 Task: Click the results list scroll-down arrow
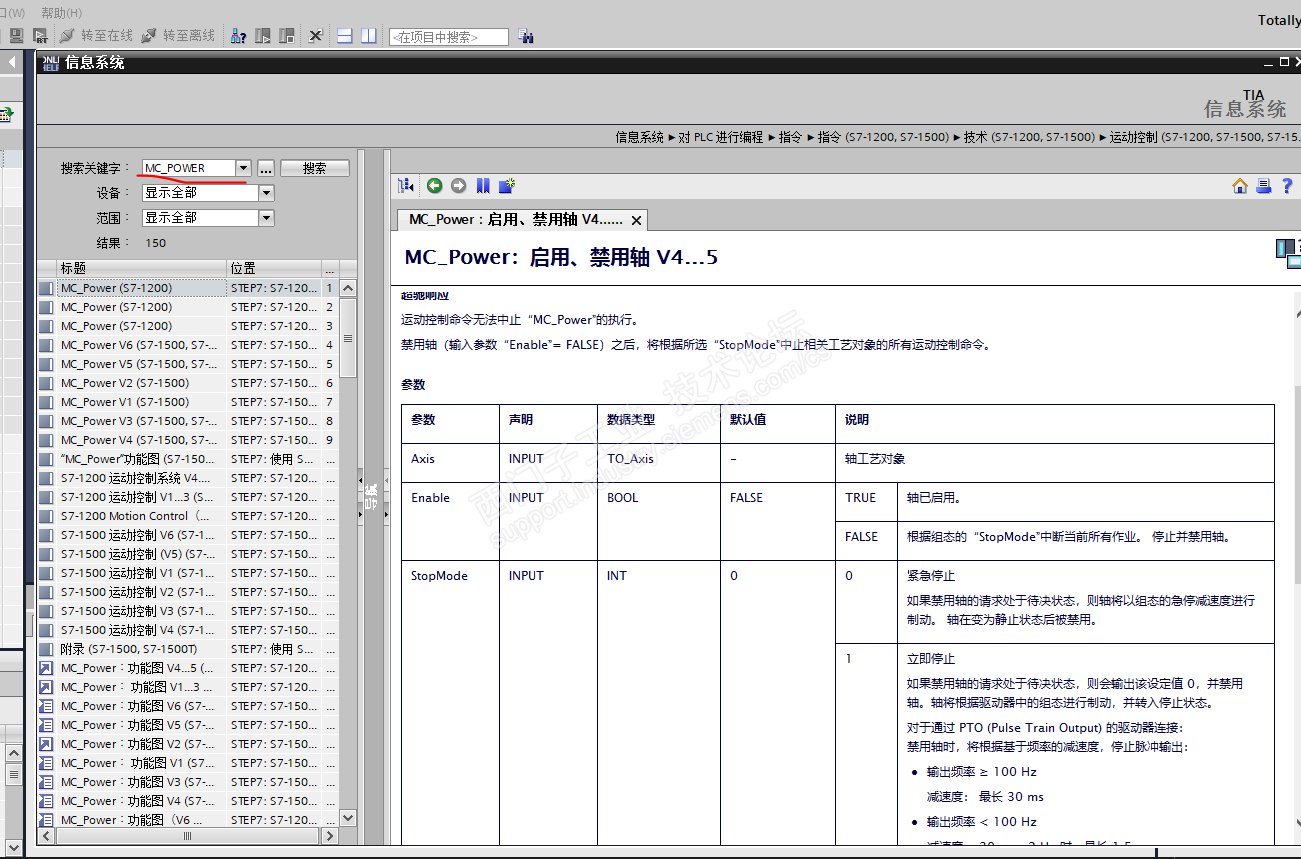348,817
